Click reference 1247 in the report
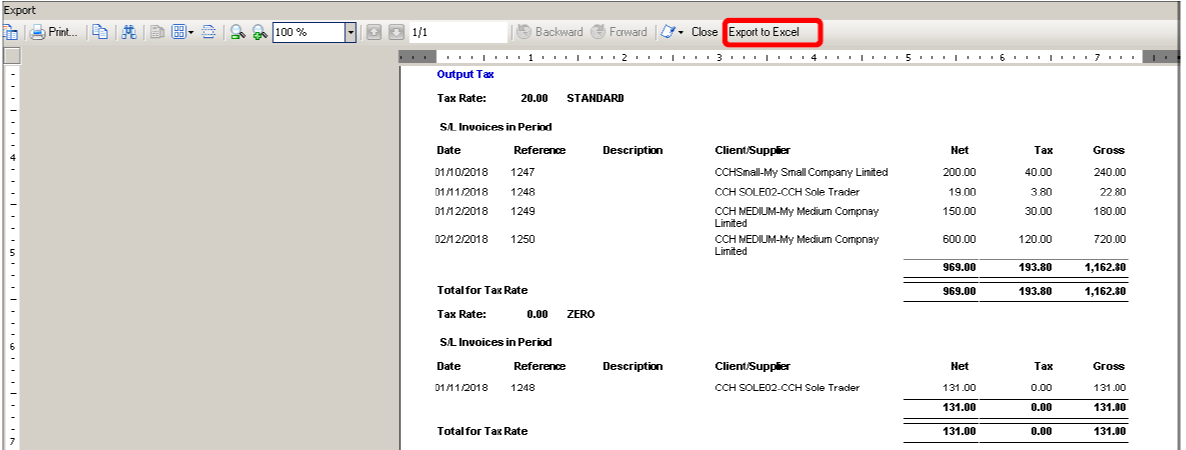This screenshot has height=450, width=1186. point(523,172)
